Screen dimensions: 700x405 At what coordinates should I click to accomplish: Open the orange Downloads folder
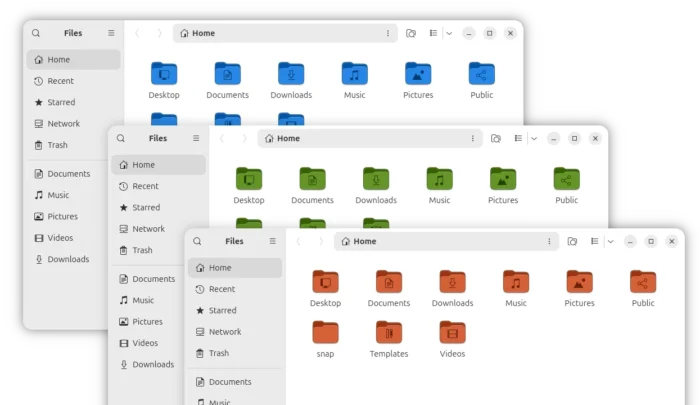pyautogui.click(x=452, y=282)
